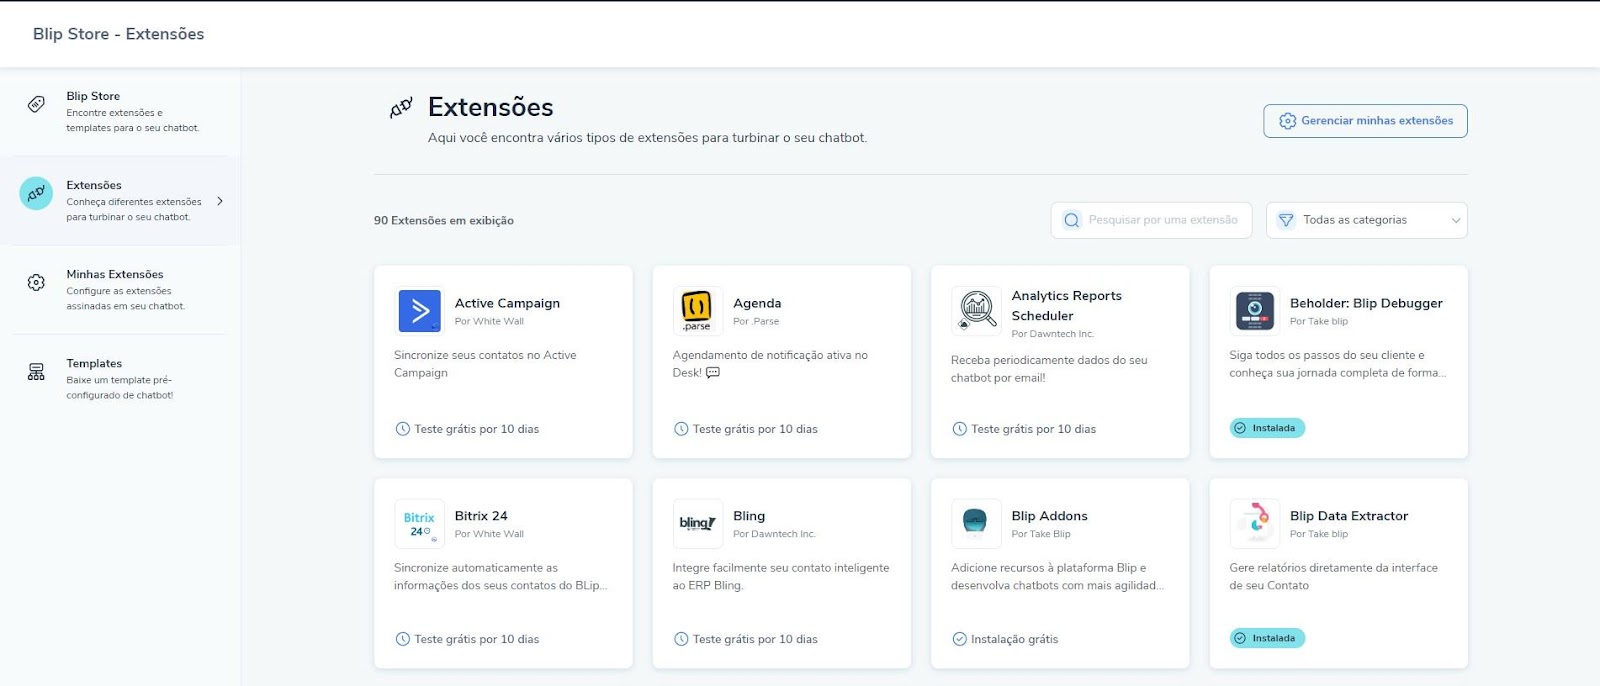Screen dimensions: 1600x686
Task: Open the Analytics Reports Scheduler icon
Action: [976, 311]
